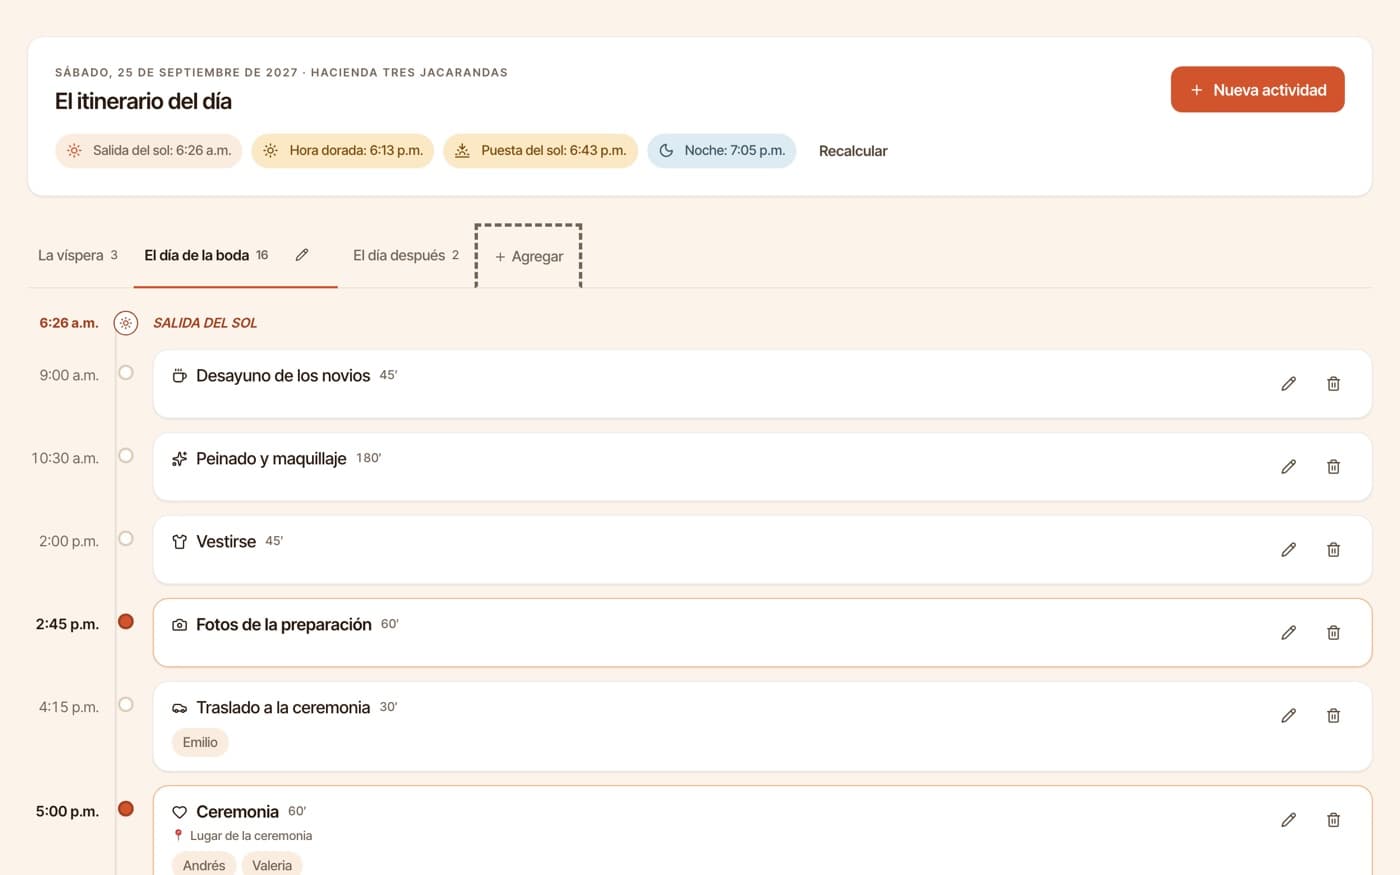The height and width of the screenshot is (875, 1400).
Task: Click the Salida del sol 6:26 a.m. chip
Action: [149, 151]
